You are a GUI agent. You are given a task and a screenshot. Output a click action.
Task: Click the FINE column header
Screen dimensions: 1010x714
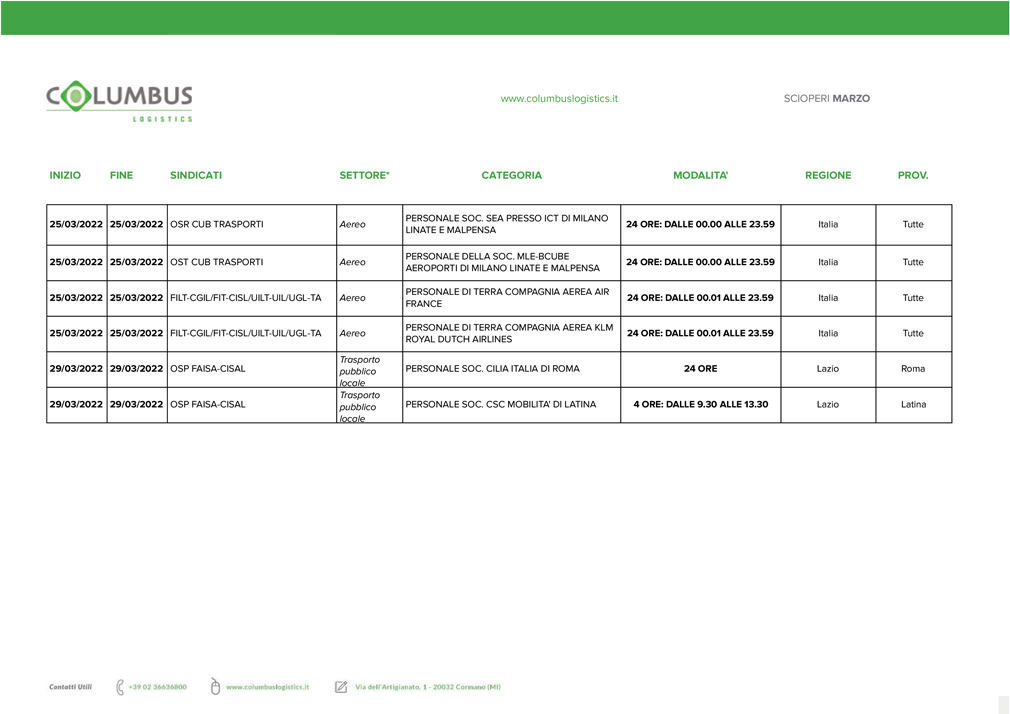121,175
